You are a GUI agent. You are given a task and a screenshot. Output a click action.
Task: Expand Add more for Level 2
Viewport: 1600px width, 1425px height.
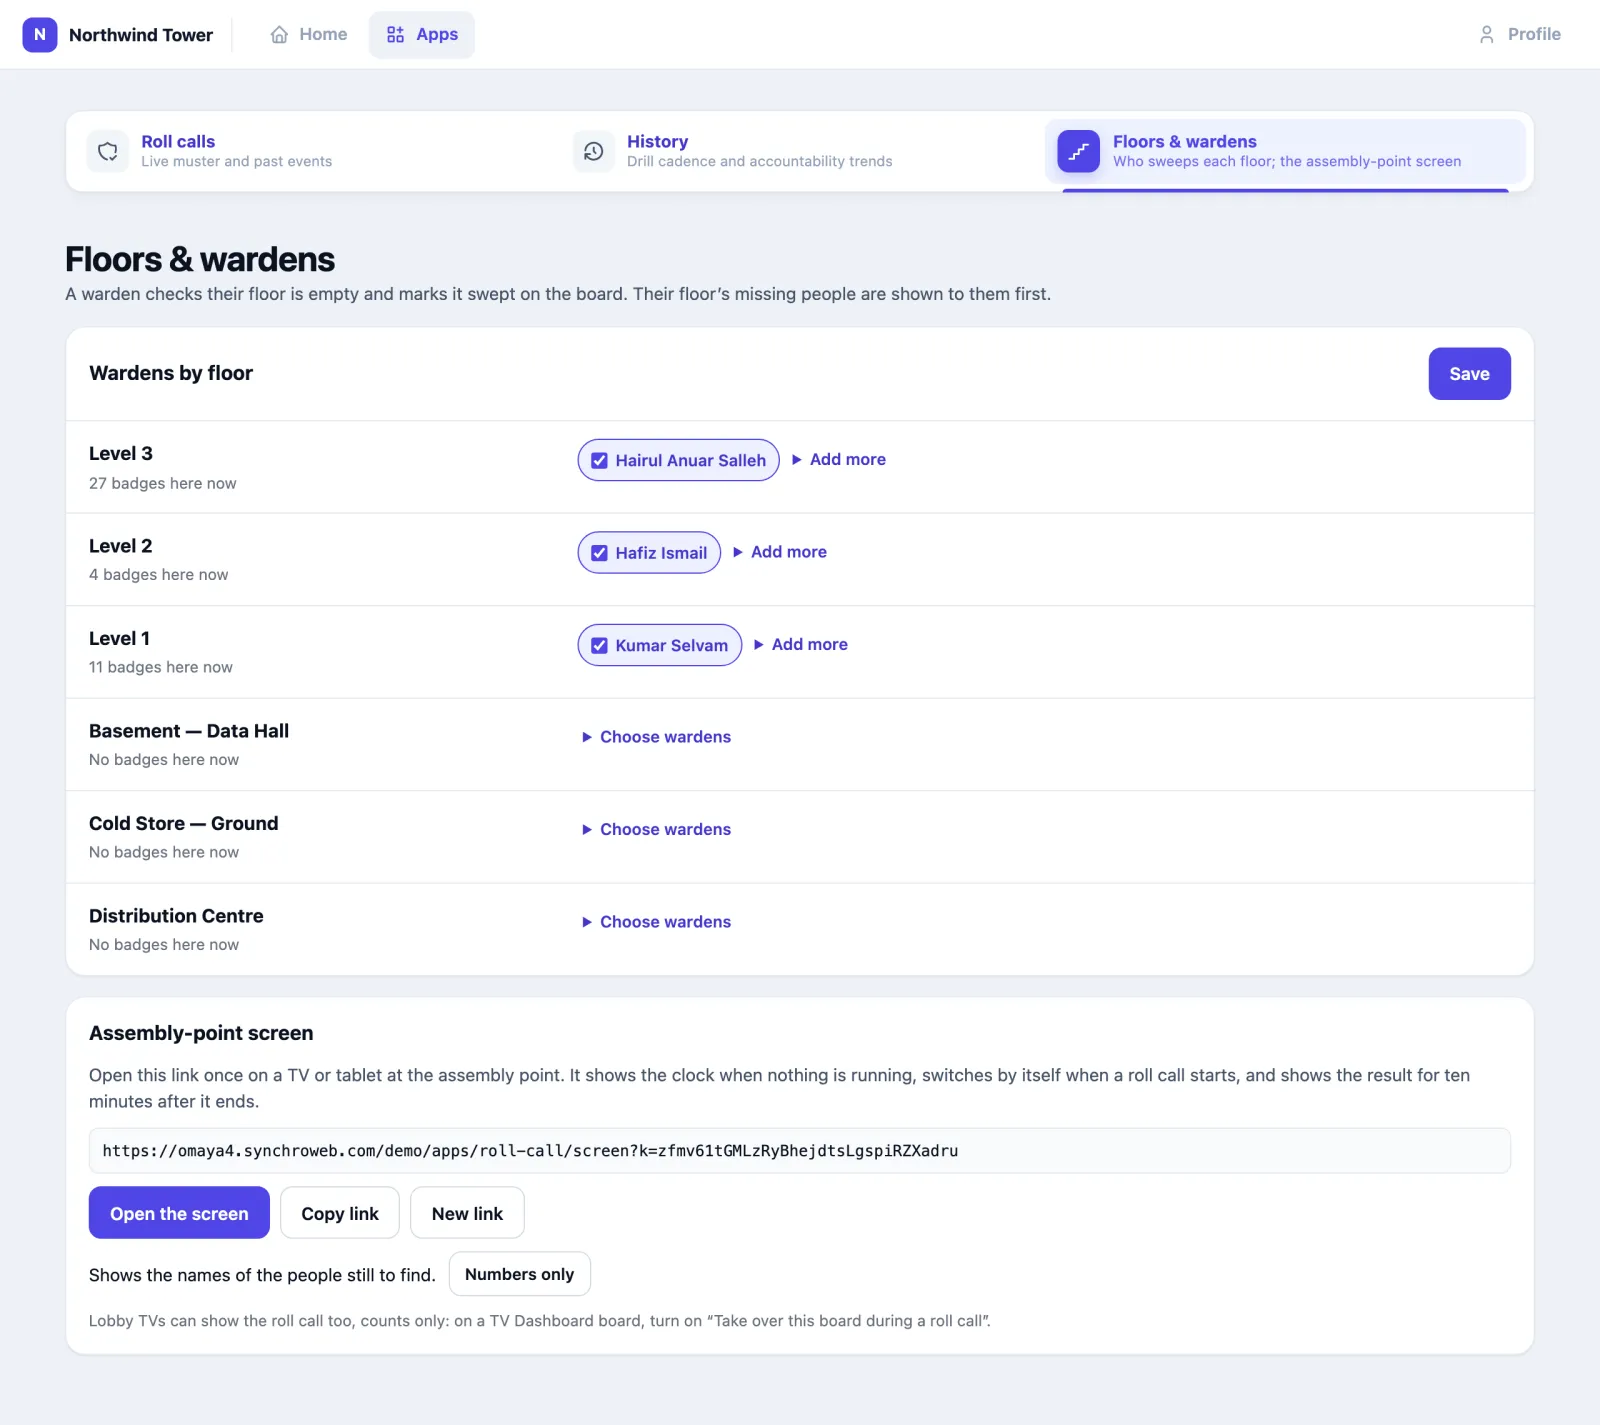(779, 552)
